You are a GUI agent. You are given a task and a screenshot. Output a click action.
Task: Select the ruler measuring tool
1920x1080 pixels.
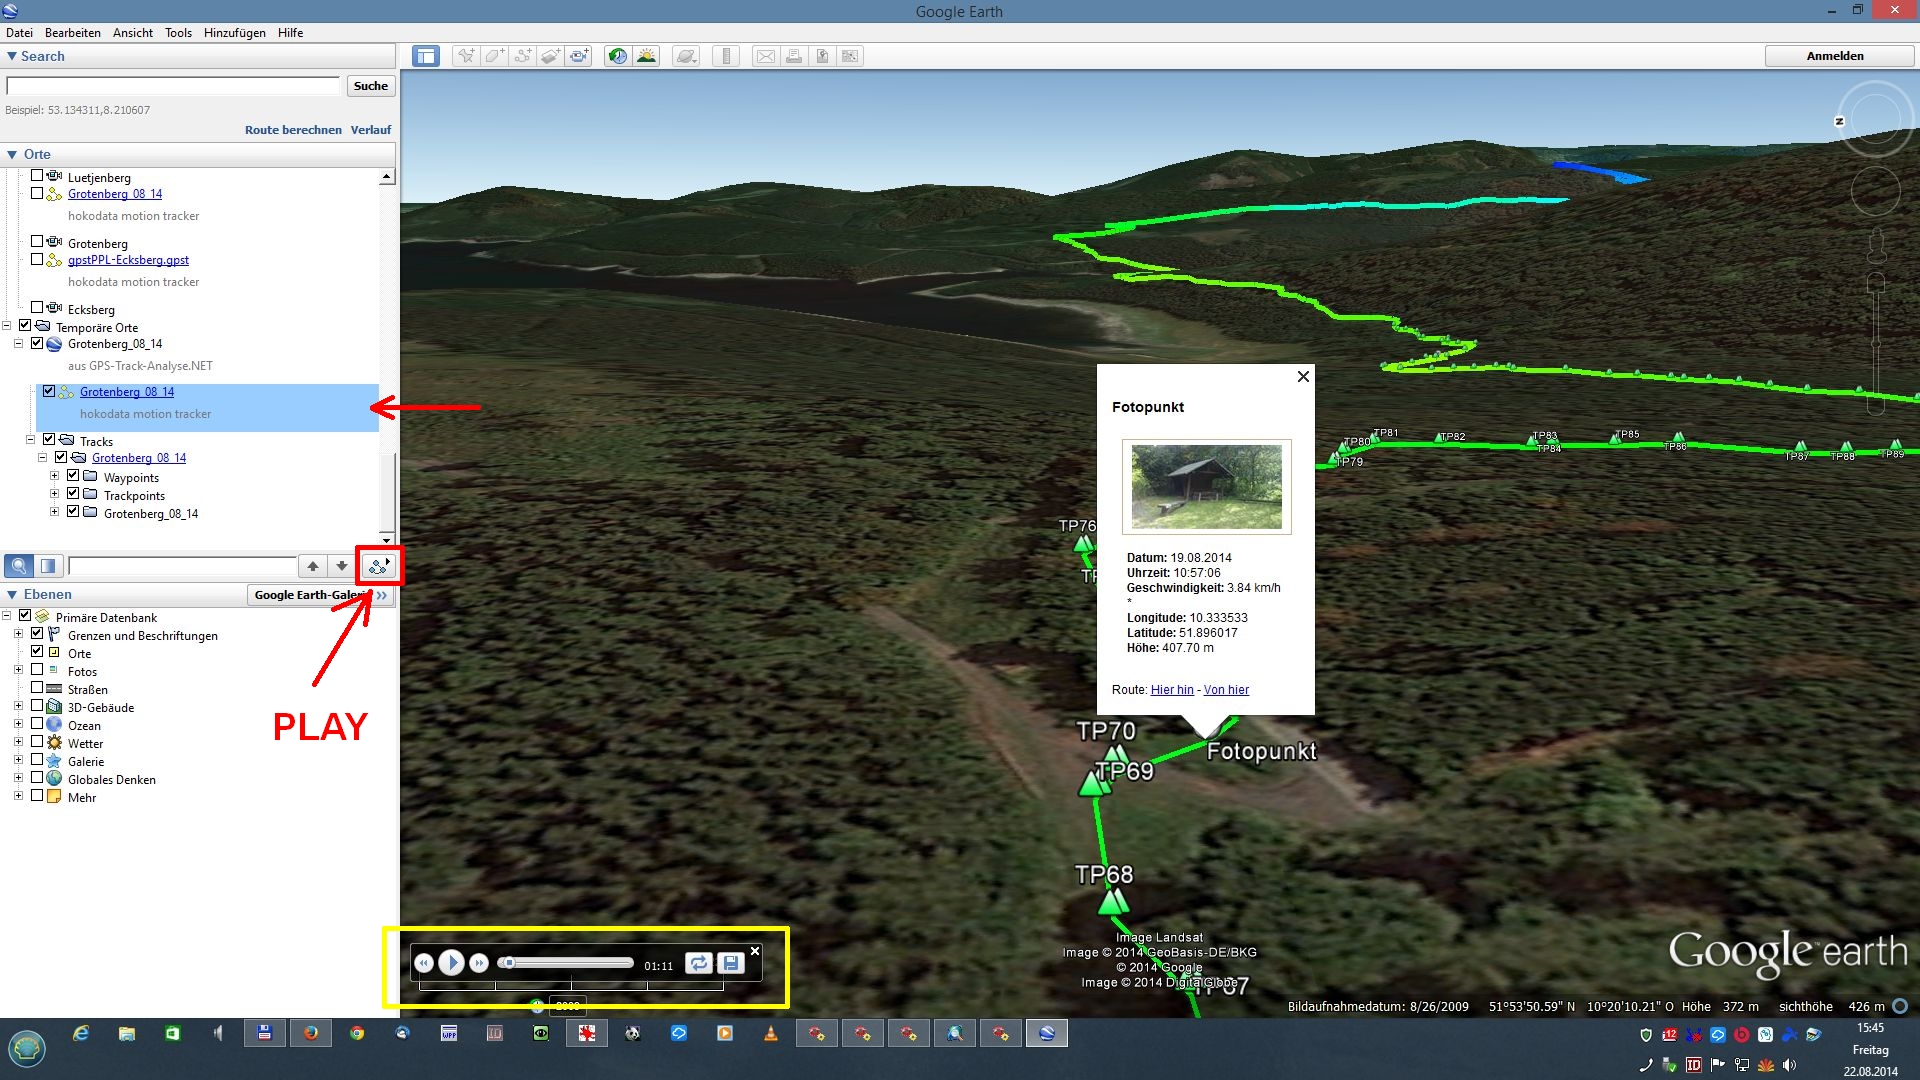pyautogui.click(x=726, y=56)
